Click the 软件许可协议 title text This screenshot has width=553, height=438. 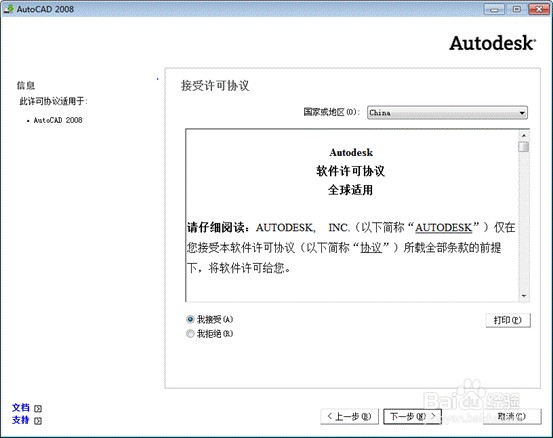pos(351,171)
